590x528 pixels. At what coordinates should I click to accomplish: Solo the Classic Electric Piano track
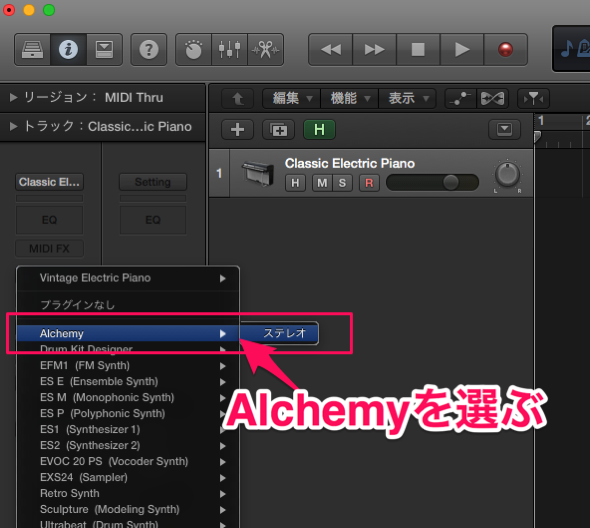[342, 183]
